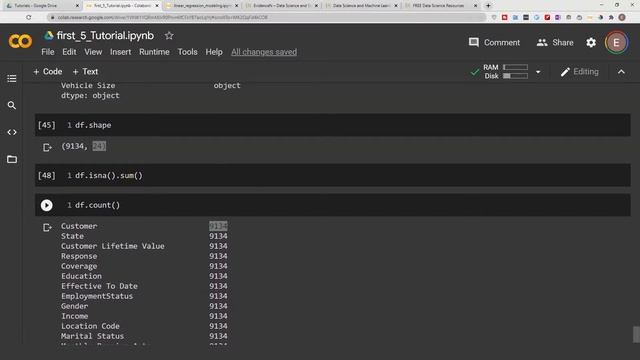
Task: Open the View menu
Action: pos(93,52)
